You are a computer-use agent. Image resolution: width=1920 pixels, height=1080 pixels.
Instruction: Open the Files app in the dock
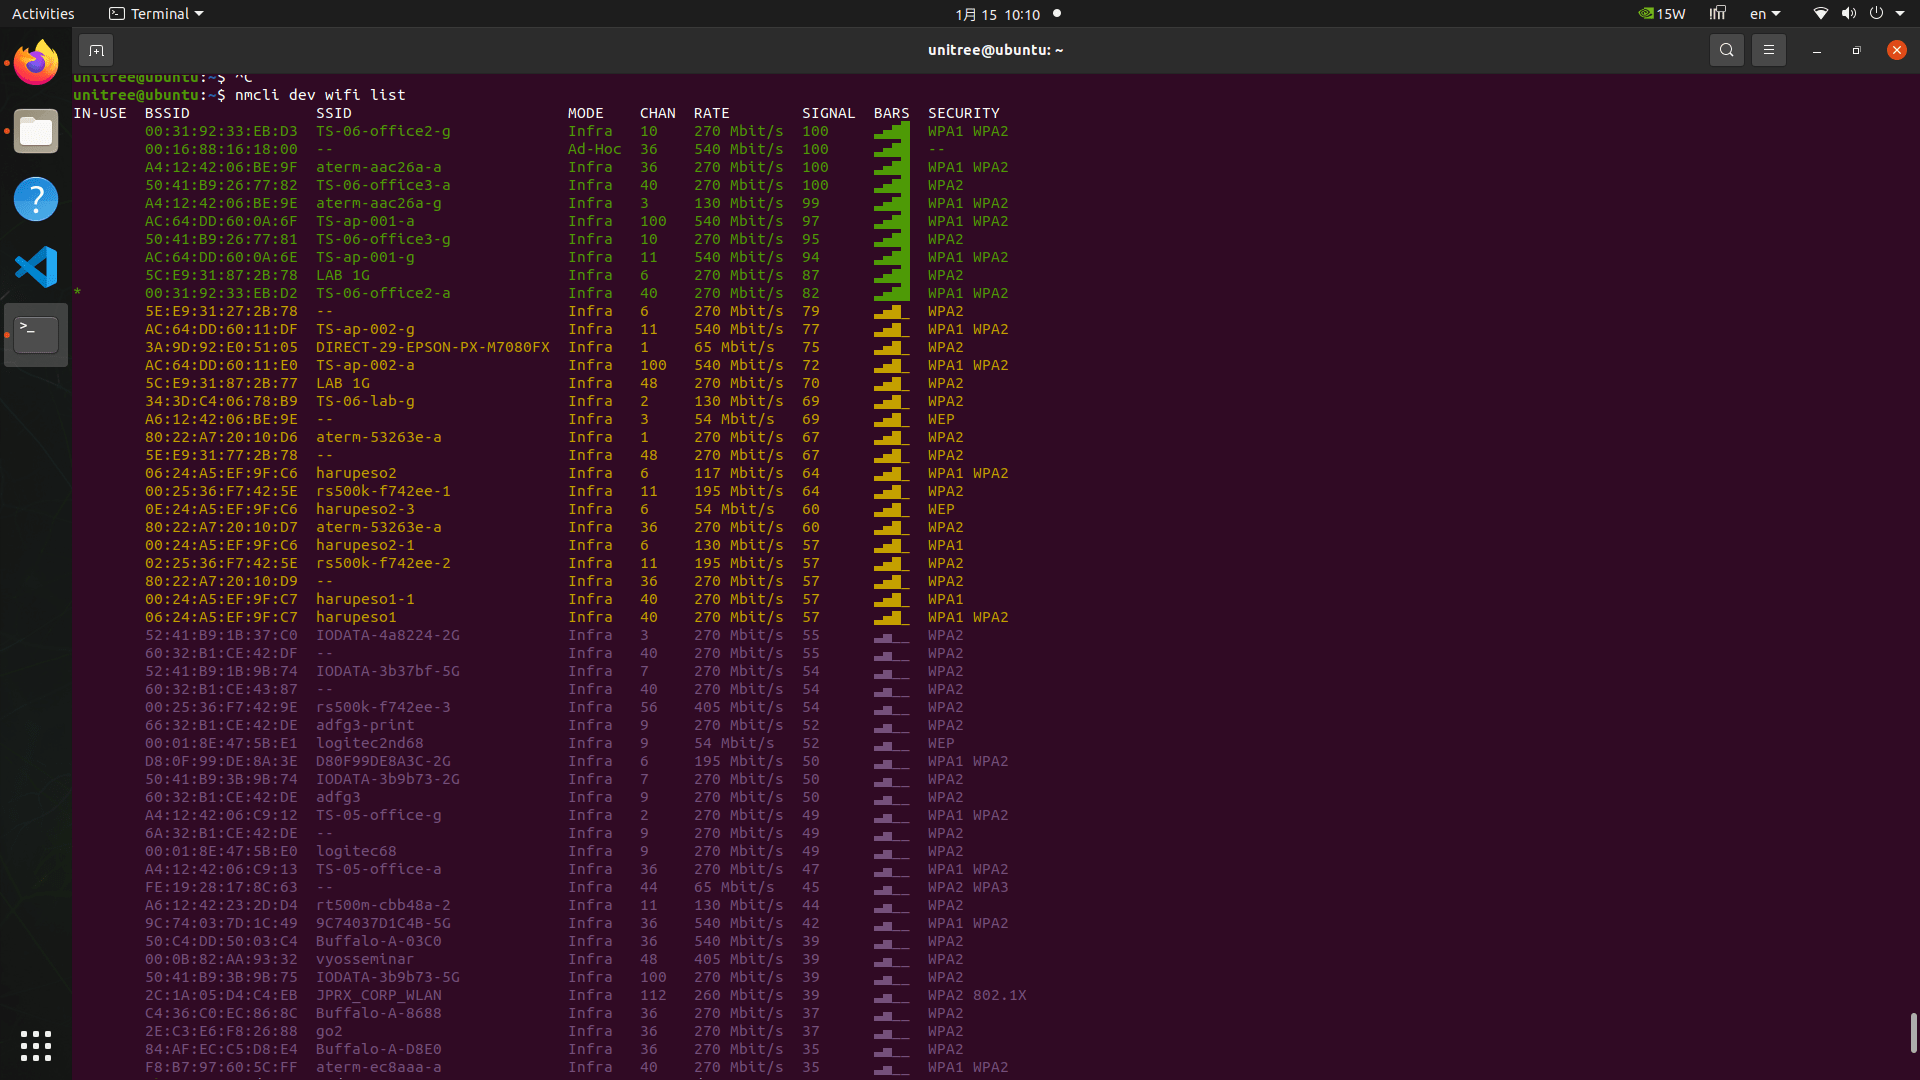tap(36, 132)
